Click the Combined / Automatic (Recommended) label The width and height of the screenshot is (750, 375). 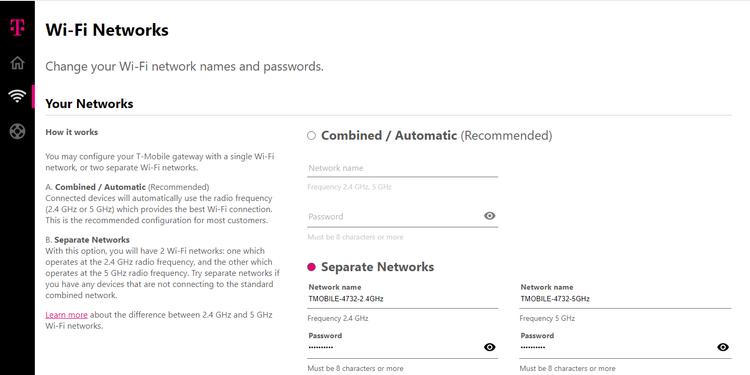pyautogui.click(x=436, y=136)
